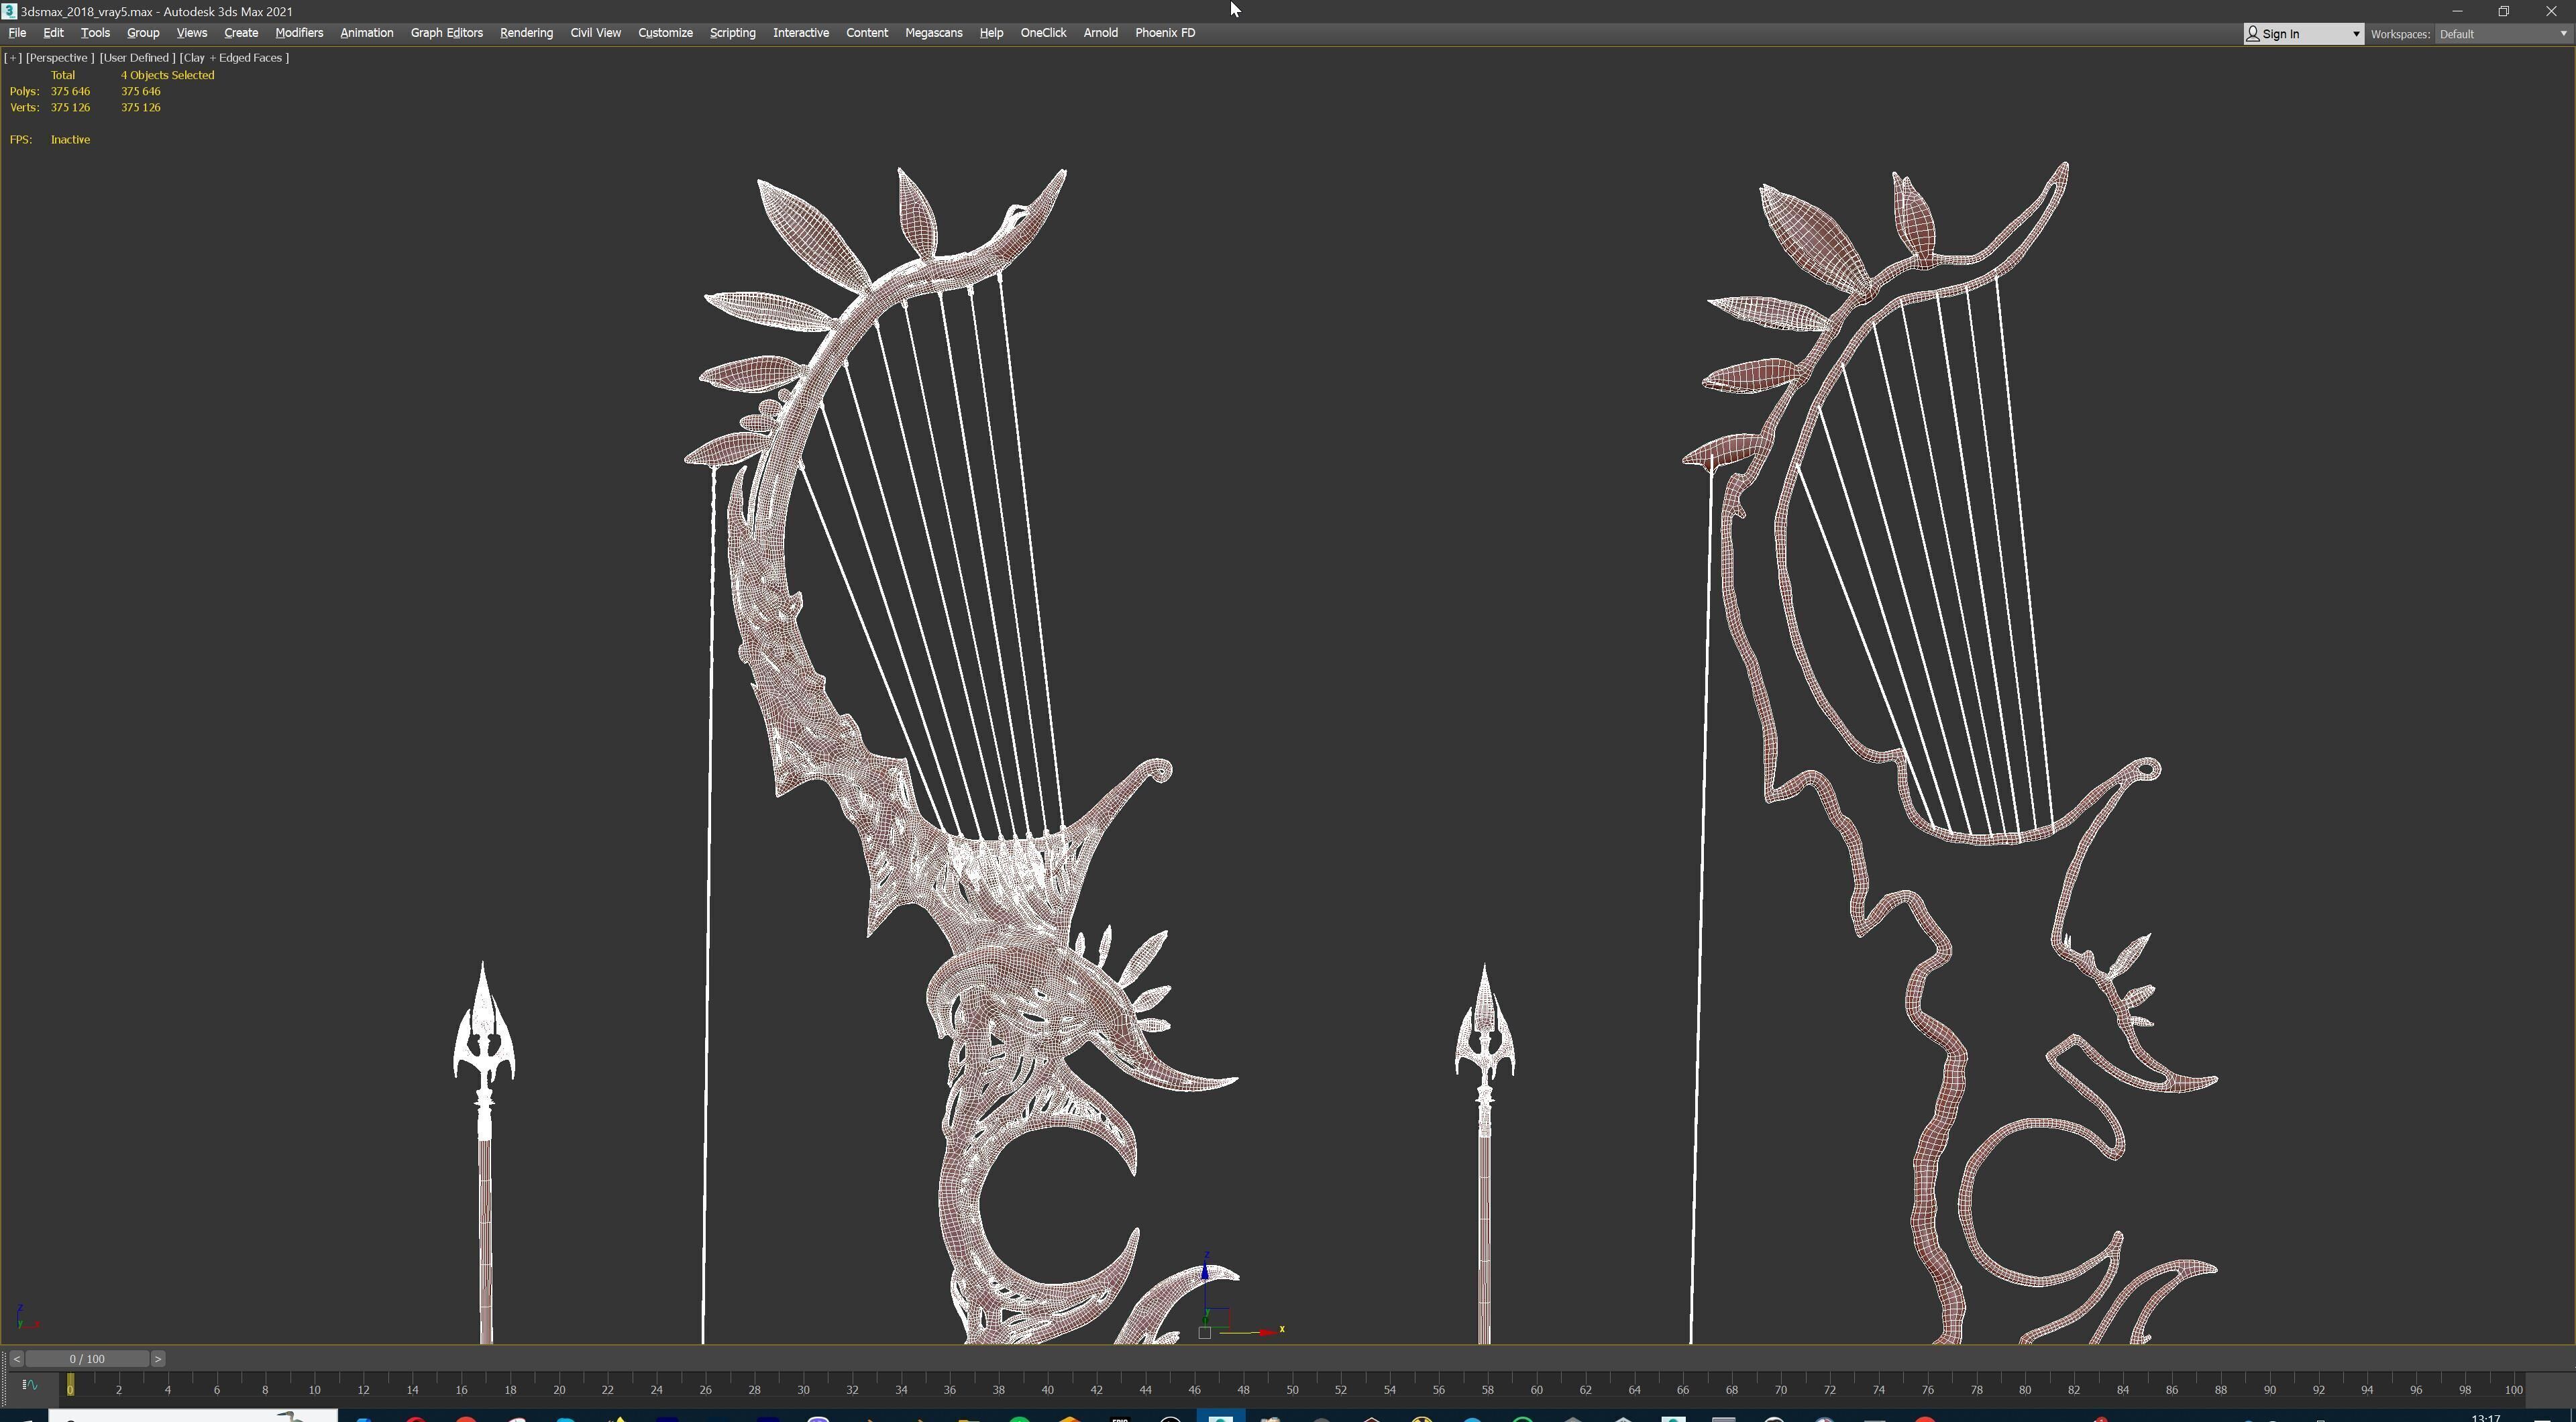This screenshot has width=2576, height=1422.
Task: Open the Mini Curve Editor toggle icon
Action: [x=29, y=1385]
